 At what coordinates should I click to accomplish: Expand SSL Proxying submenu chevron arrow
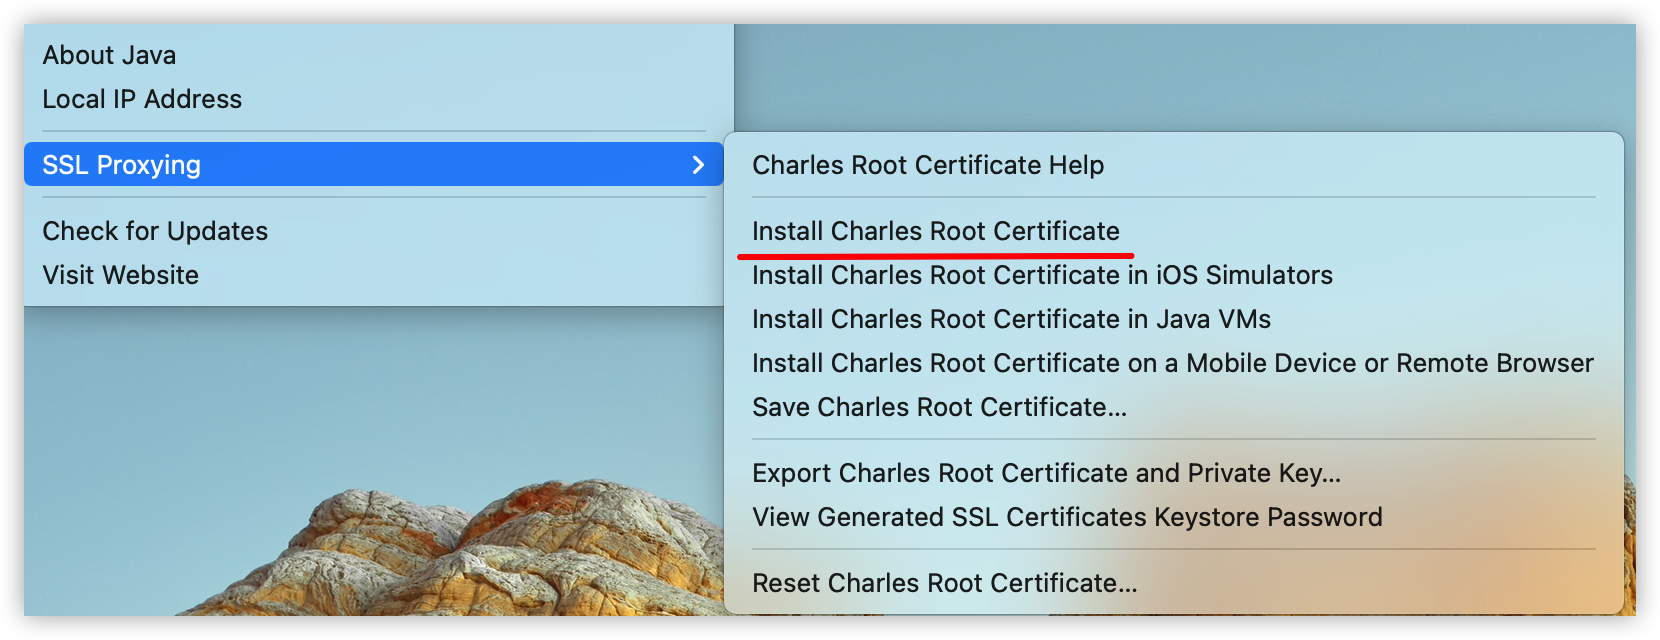pyautogui.click(x=698, y=164)
